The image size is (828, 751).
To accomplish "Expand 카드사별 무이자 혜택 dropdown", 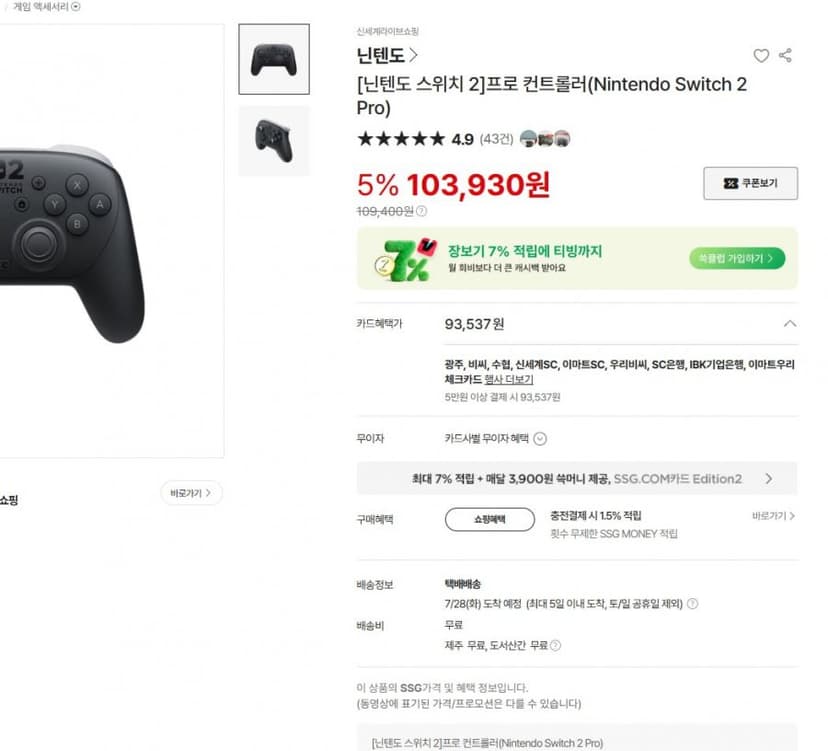I will pyautogui.click(x=495, y=438).
